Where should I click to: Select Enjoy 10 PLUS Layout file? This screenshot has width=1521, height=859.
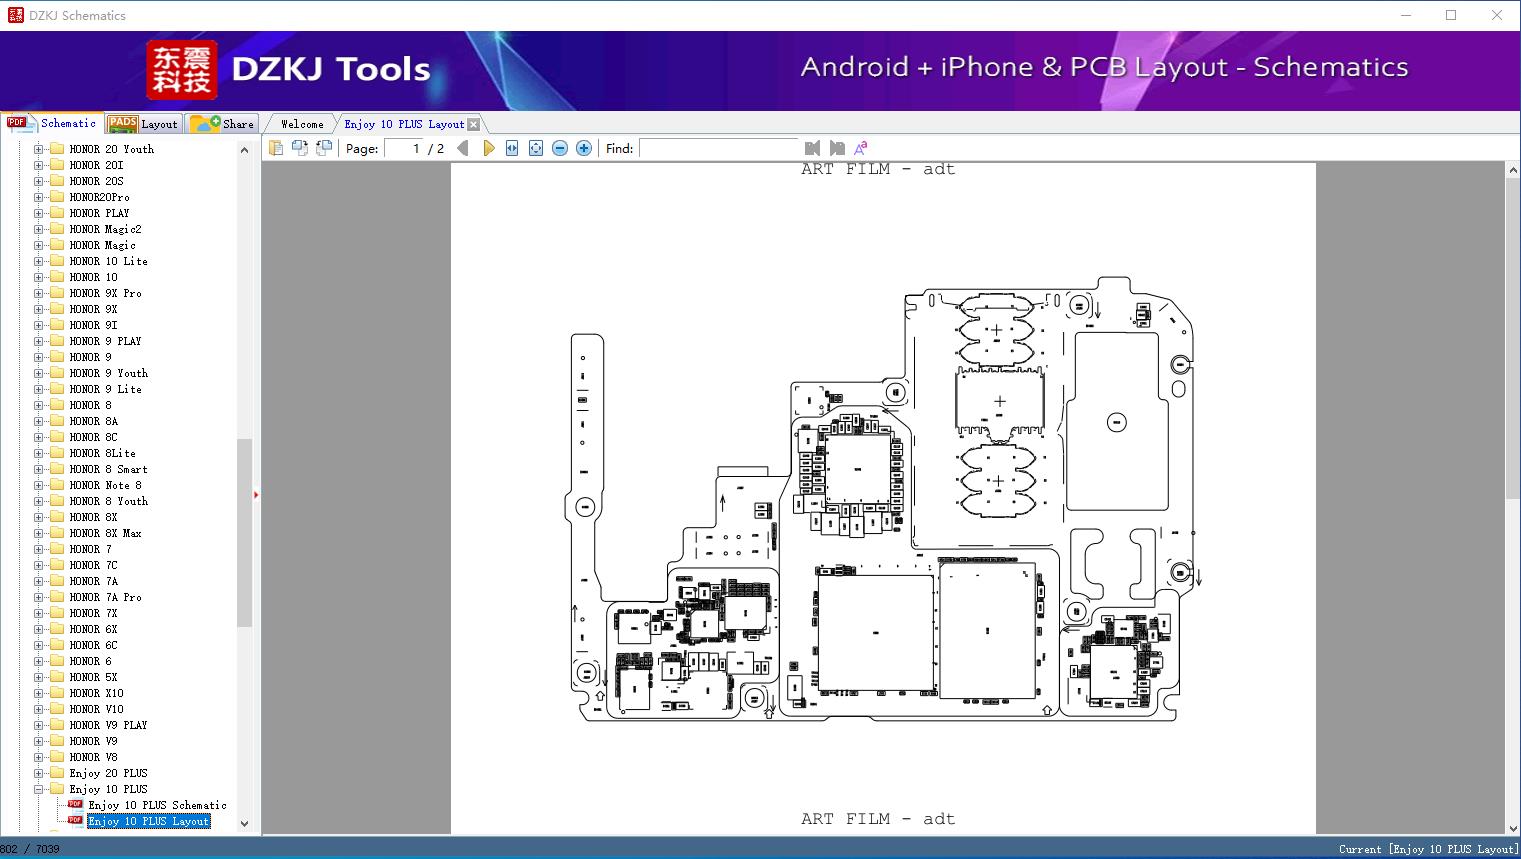click(x=148, y=821)
